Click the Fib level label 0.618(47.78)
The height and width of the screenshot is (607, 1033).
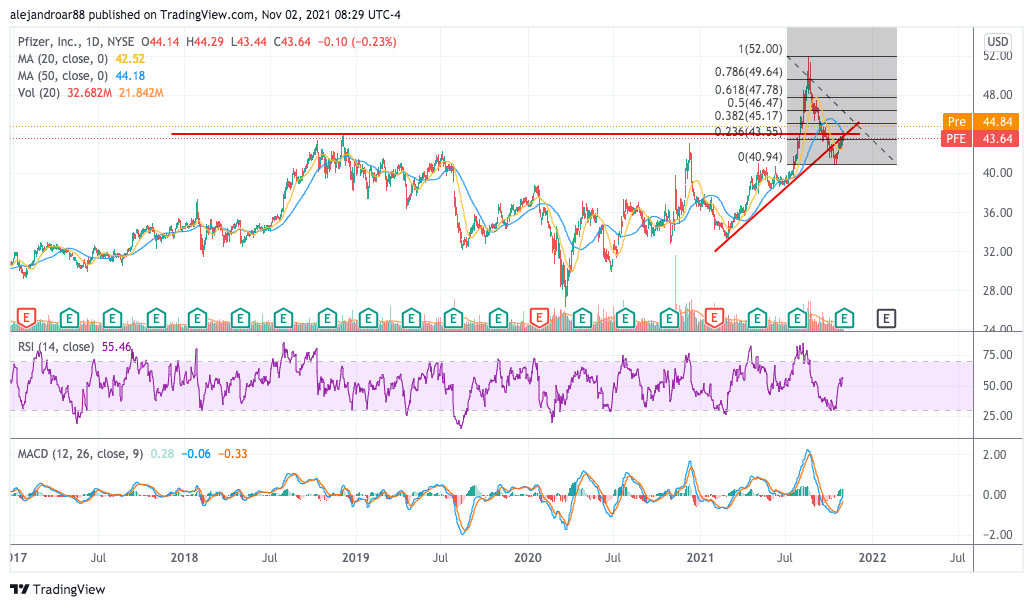point(749,90)
